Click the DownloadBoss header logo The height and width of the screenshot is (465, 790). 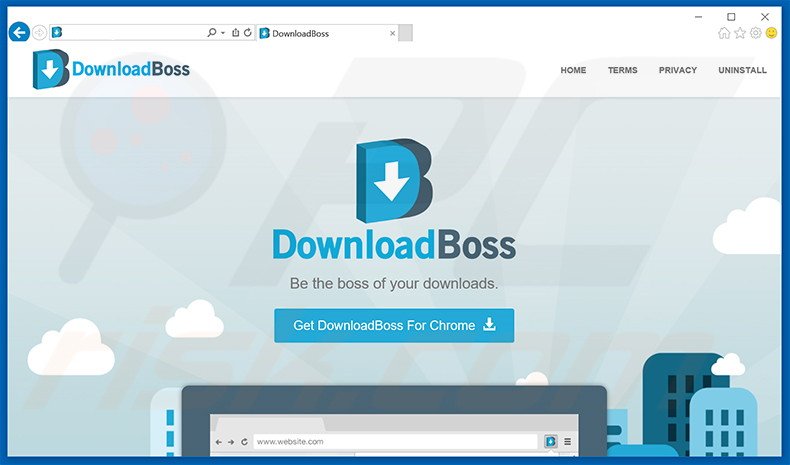pos(111,70)
